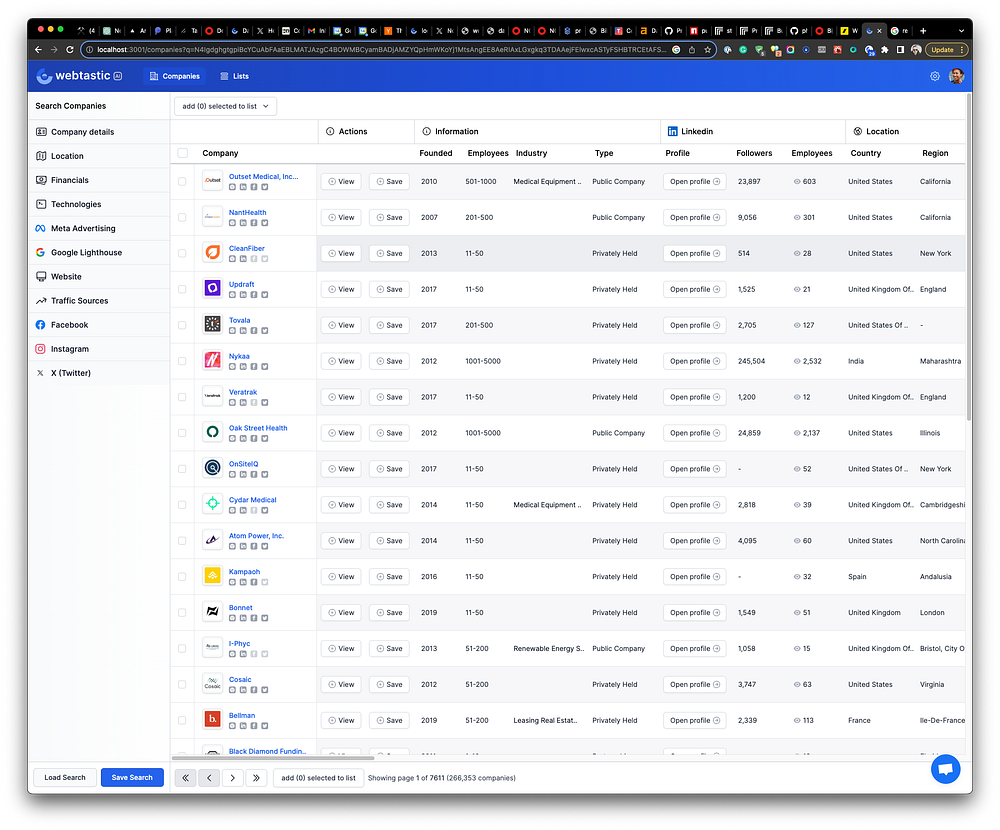Image resolution: width=1000 pixels, height=830 pixels.
Task: Expand the Financials filter section
Action: tap(99, 181)
